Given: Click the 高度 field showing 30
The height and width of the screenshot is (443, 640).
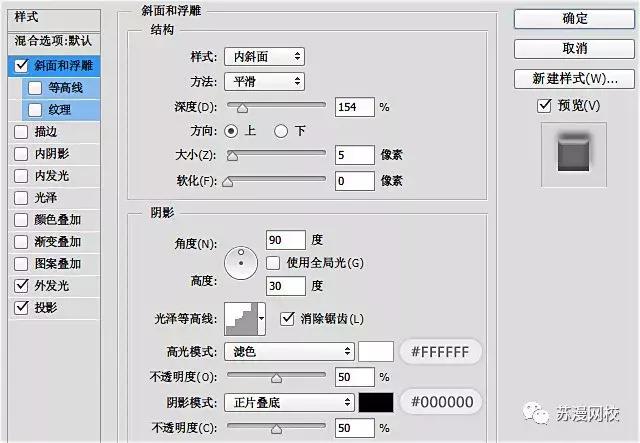Looking at the screenshot, I should [x=286, y=286].
